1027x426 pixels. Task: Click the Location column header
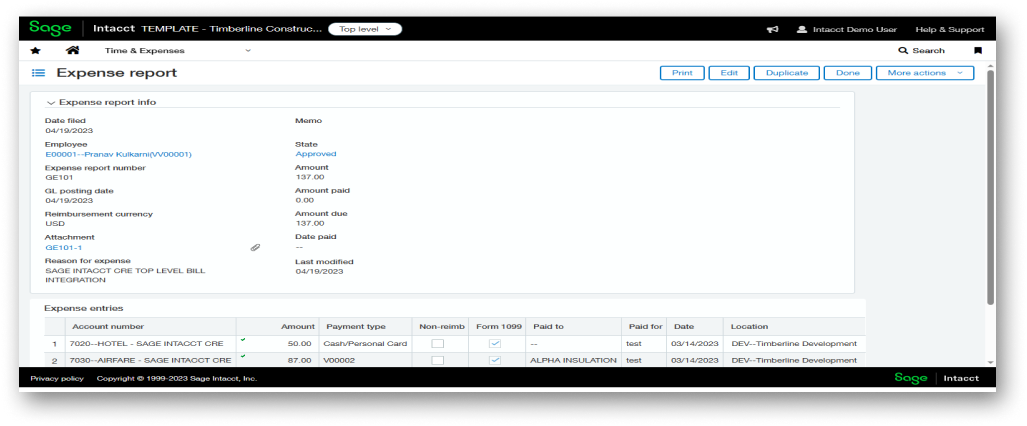794,326
